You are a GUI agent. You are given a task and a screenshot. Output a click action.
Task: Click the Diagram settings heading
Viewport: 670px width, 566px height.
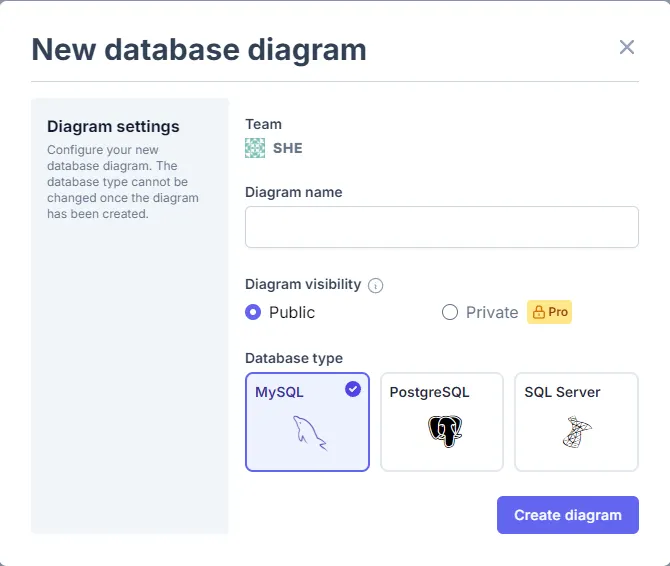point(113,126)
